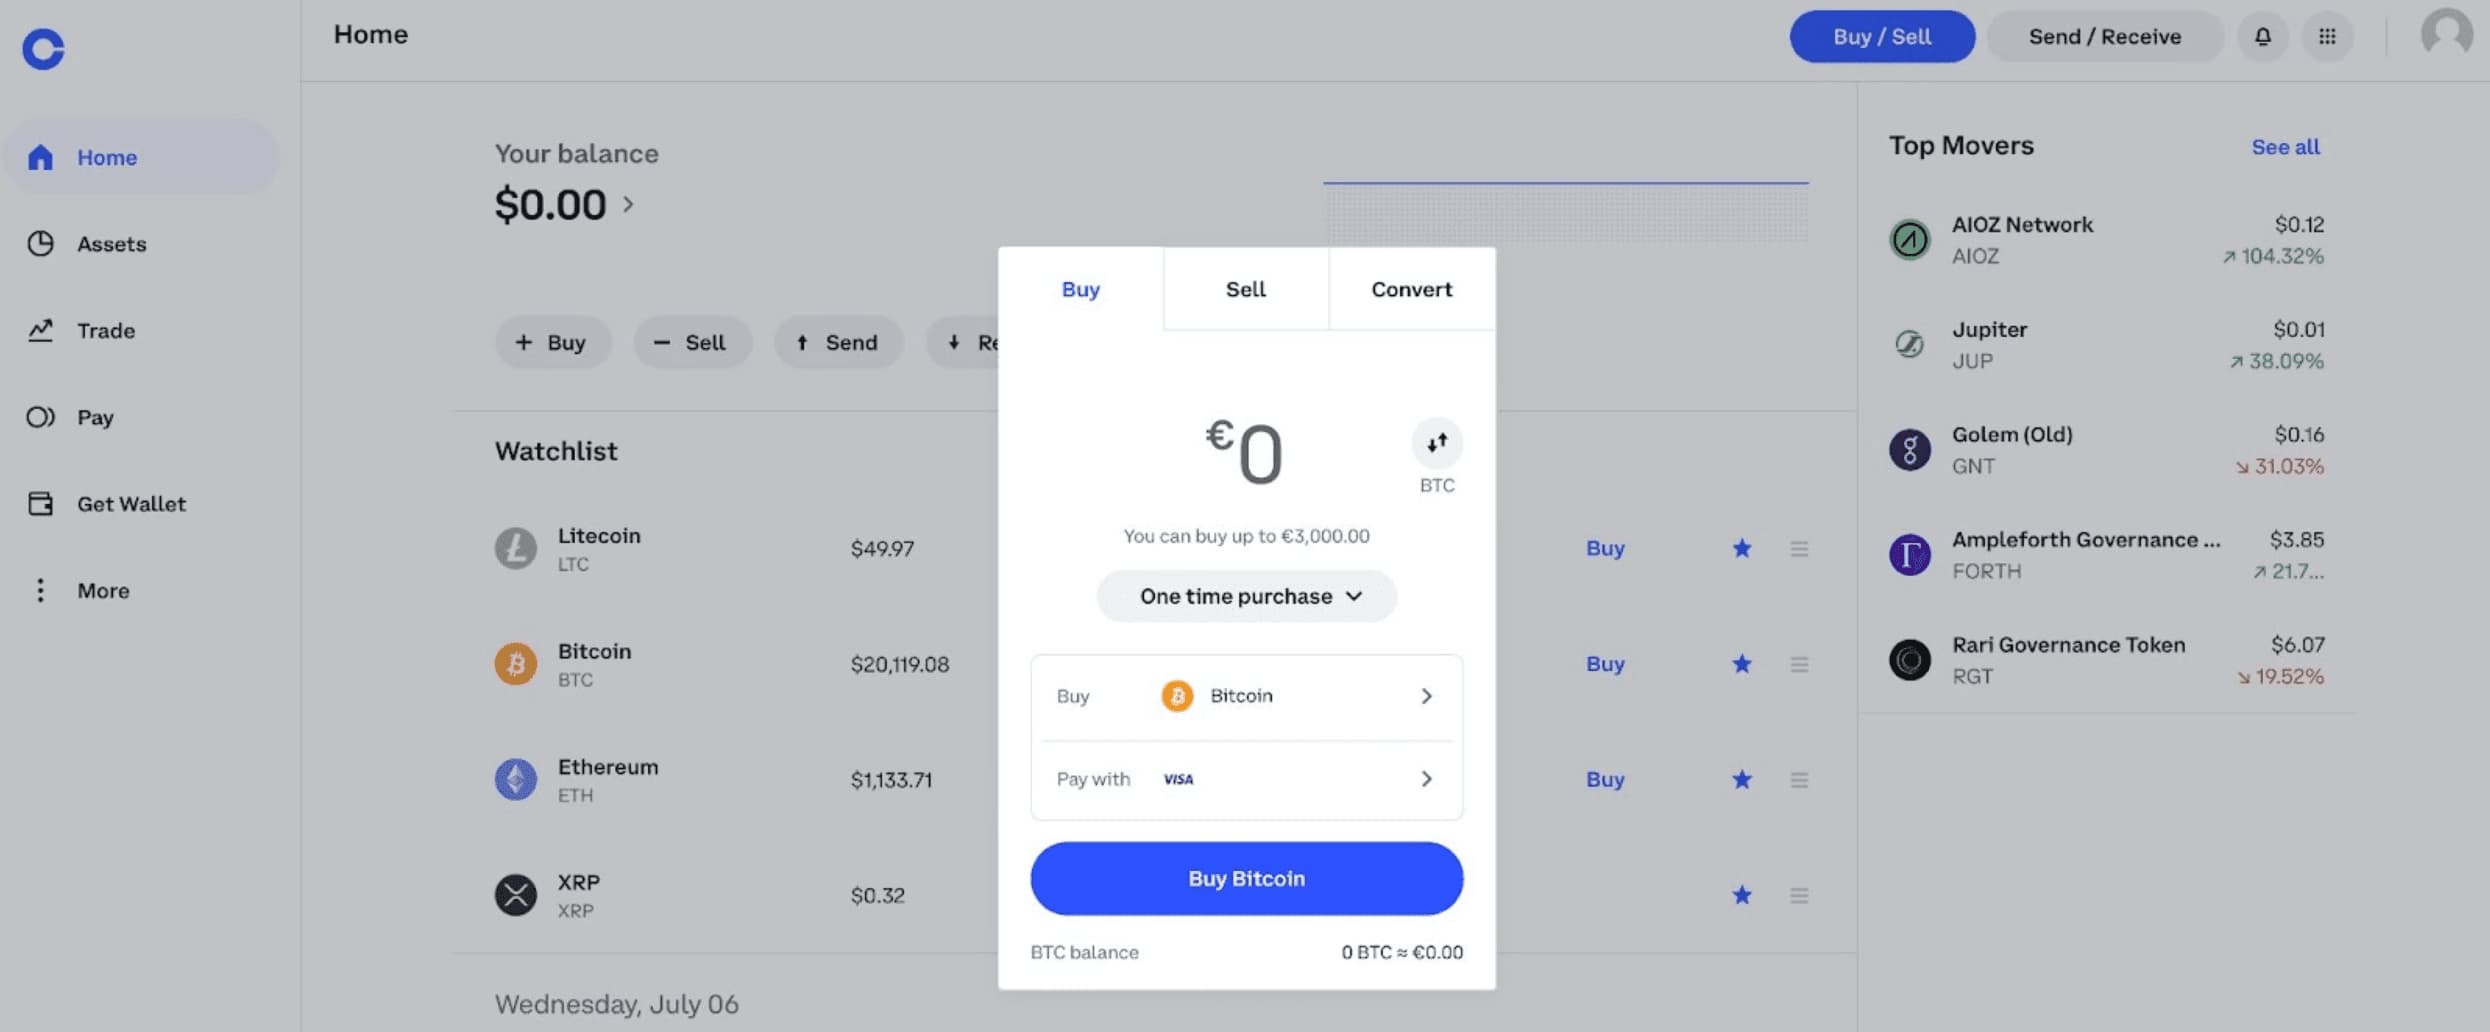The height and width of the screenshot is (1032, 2490).
Task: Open the One time purchase dropdown
Action: 1247,596
